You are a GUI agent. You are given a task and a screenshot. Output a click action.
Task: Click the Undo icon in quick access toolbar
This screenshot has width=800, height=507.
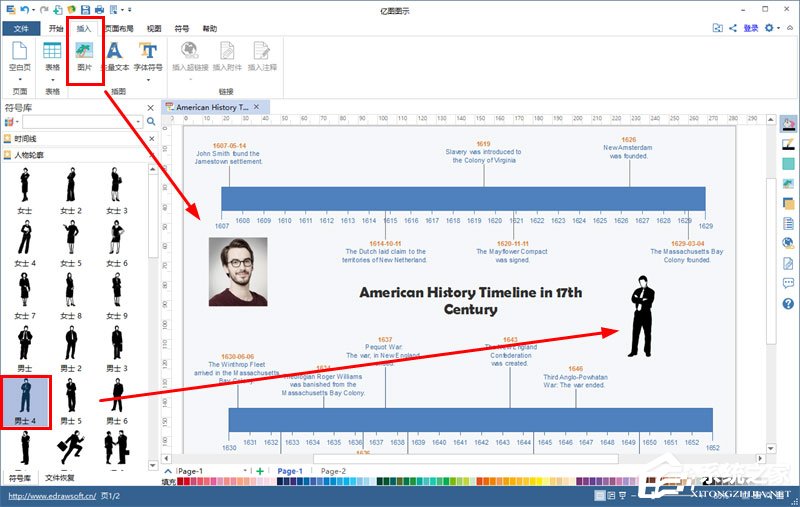coord(24,9)
